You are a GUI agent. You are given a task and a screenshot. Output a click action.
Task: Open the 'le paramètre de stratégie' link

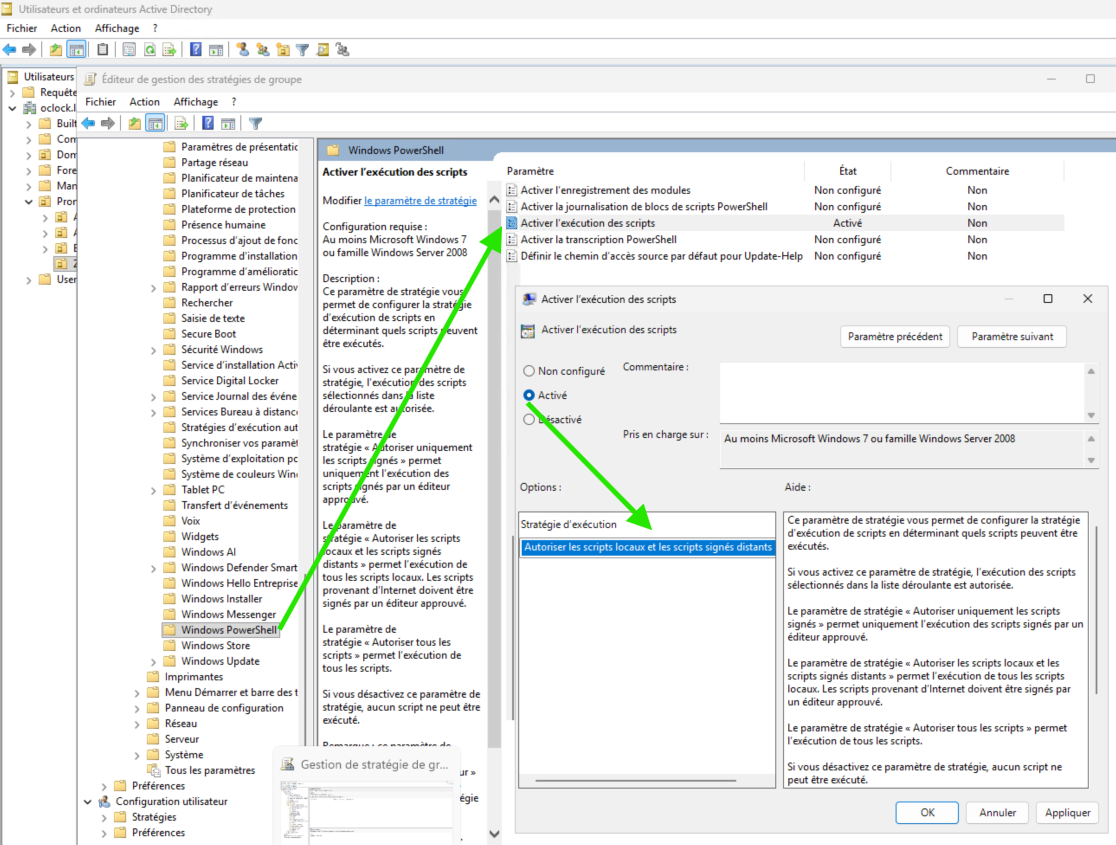pos(420,200)
